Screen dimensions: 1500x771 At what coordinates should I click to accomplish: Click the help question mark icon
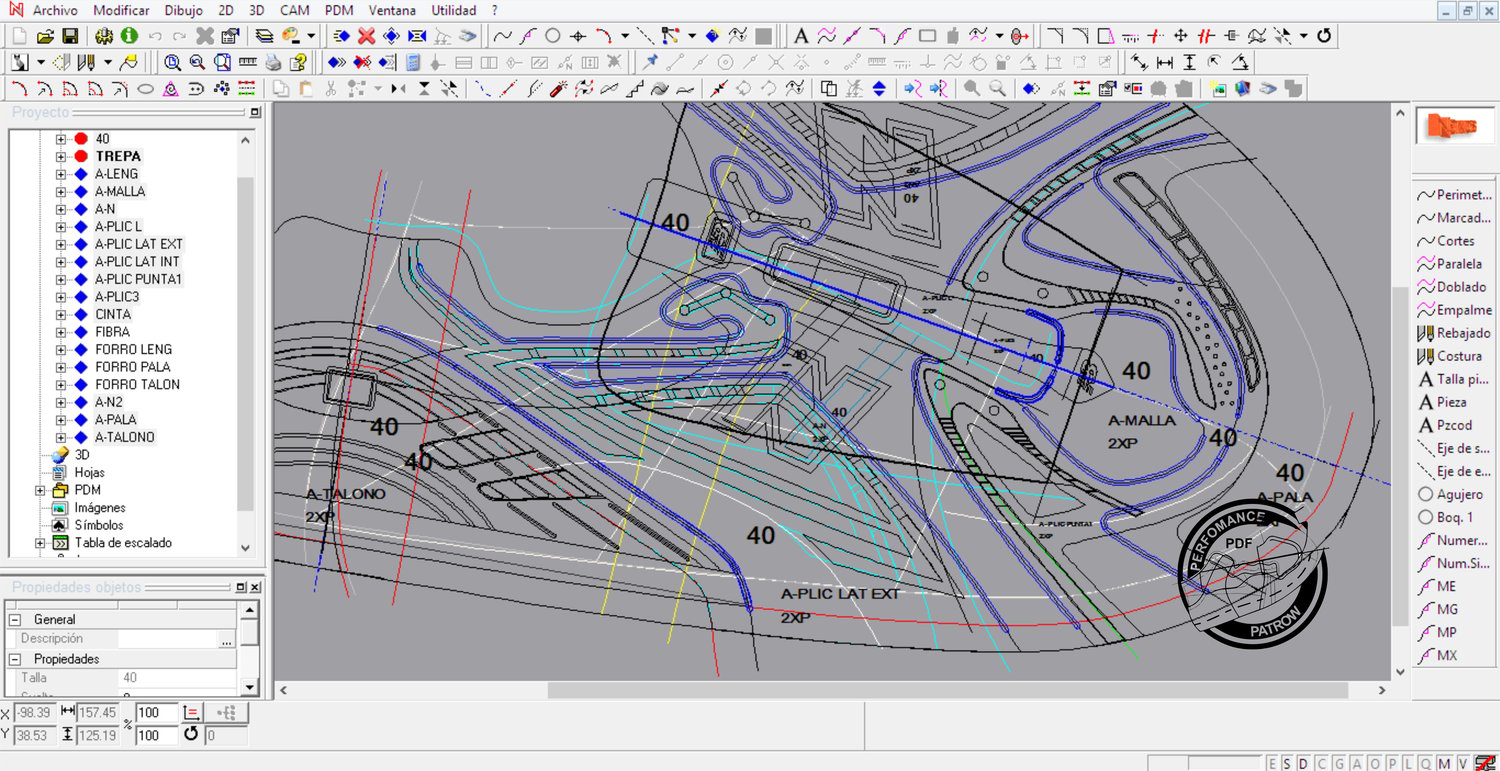click(x=297, y=62)
